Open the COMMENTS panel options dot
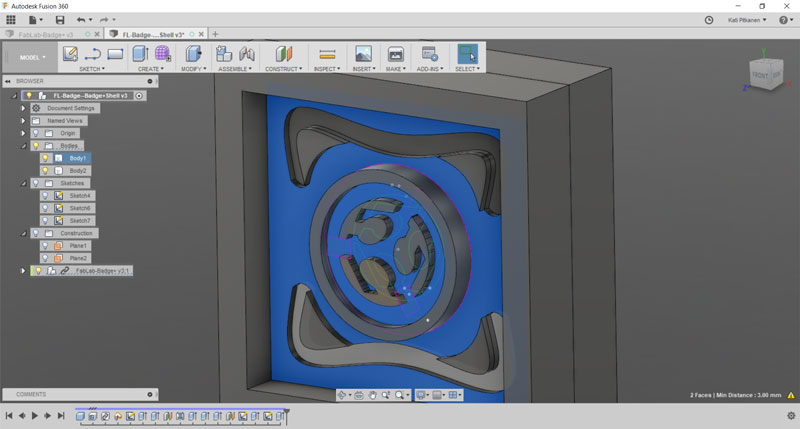This screenshot has height=429, width=800. coord(149,394)
